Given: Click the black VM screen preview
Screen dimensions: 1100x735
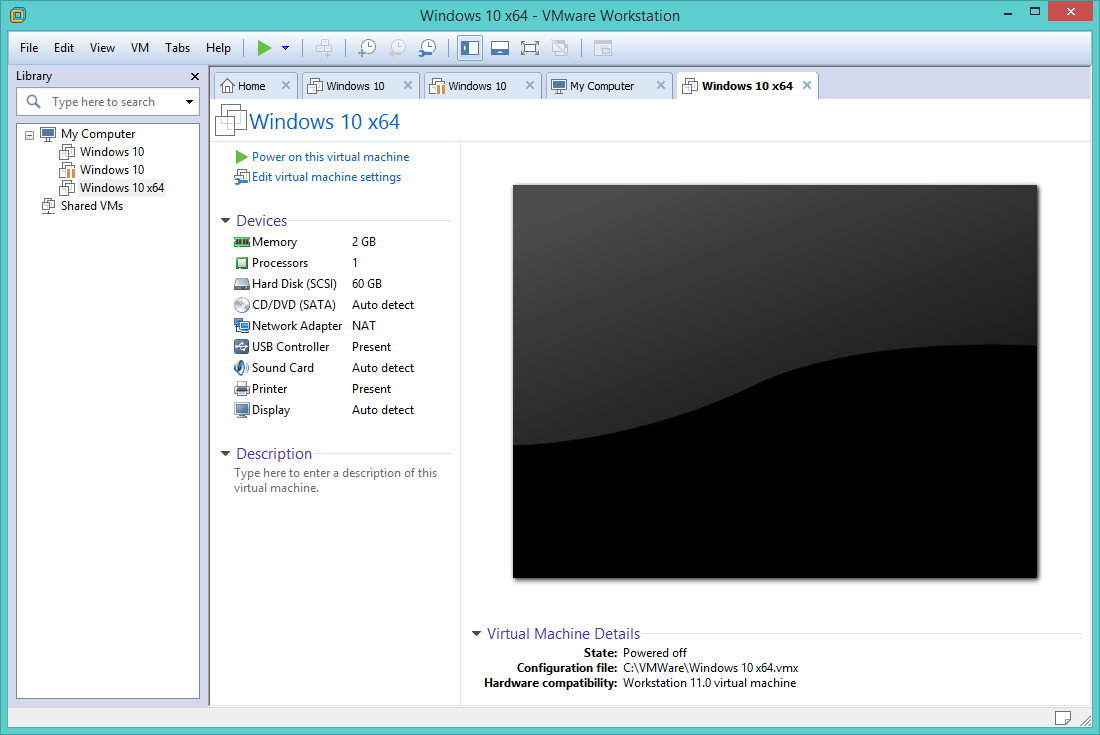Looking at the screenshot, I should 775,382.
